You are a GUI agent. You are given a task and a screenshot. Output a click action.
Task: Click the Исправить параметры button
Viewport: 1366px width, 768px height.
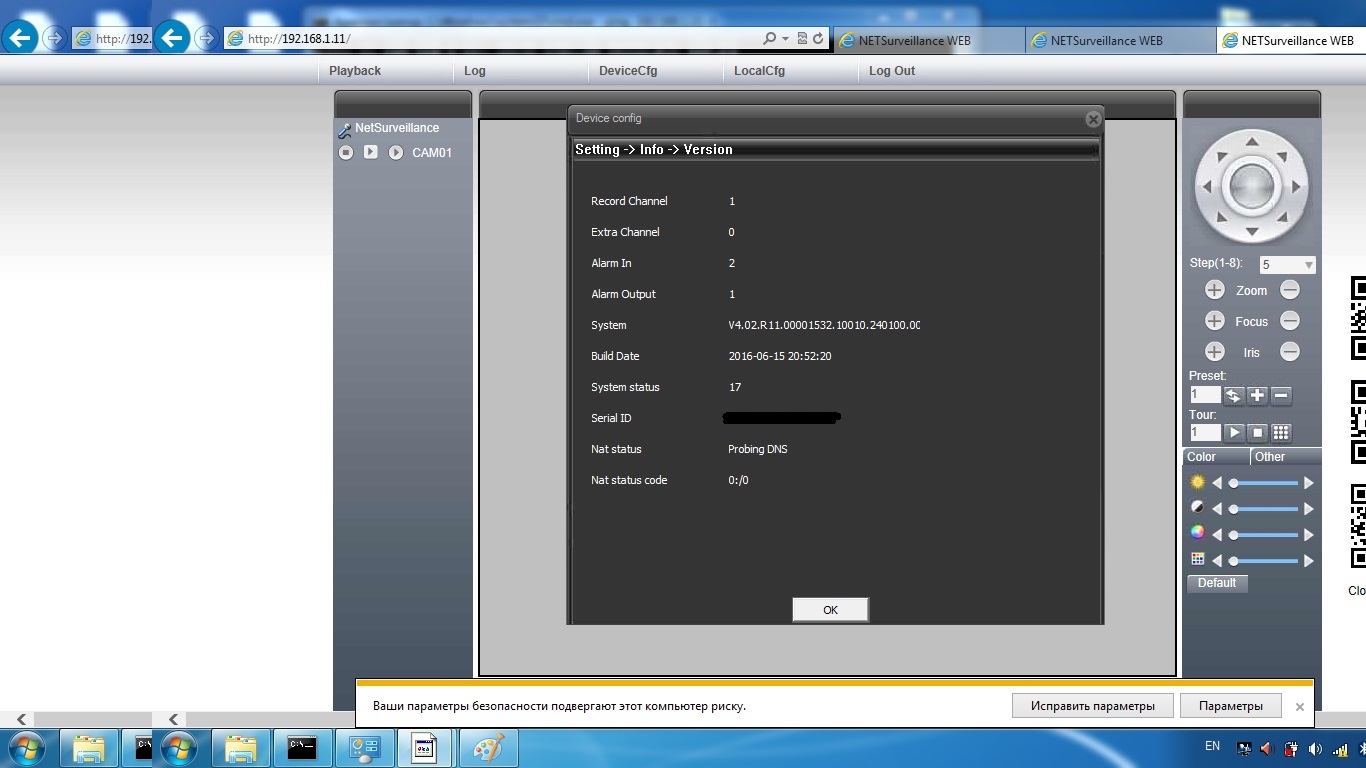point(1091,706)
